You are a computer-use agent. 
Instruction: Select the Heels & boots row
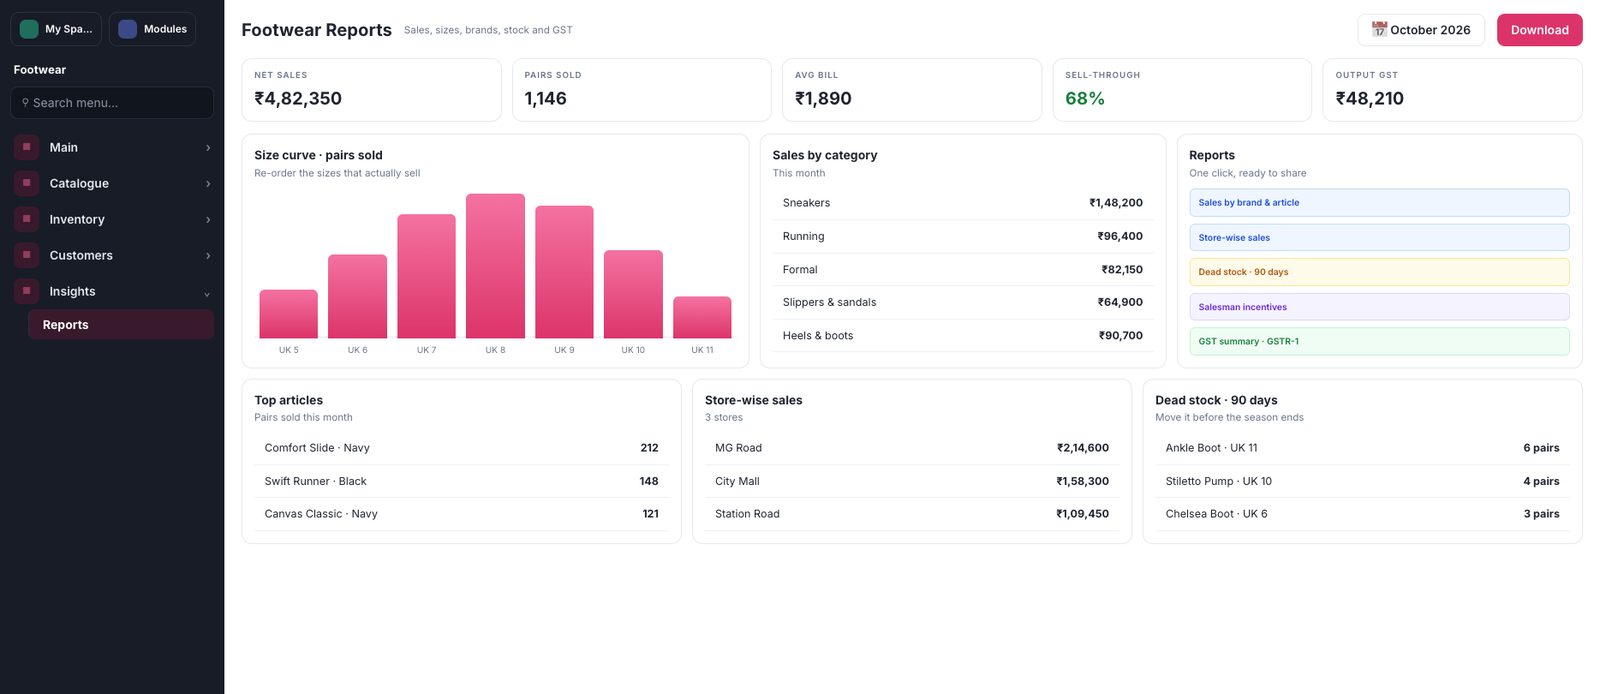[963, 335]
